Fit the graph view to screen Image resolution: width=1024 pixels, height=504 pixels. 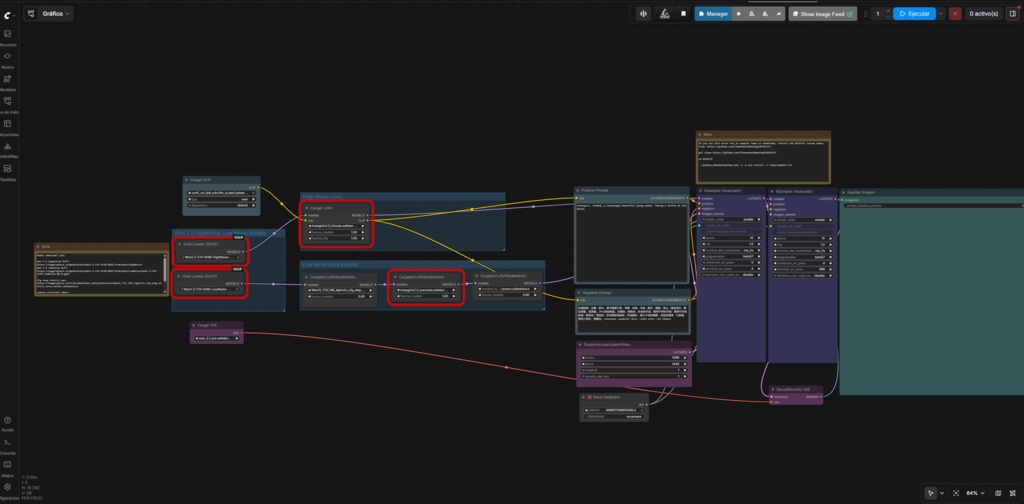[955, 493]
